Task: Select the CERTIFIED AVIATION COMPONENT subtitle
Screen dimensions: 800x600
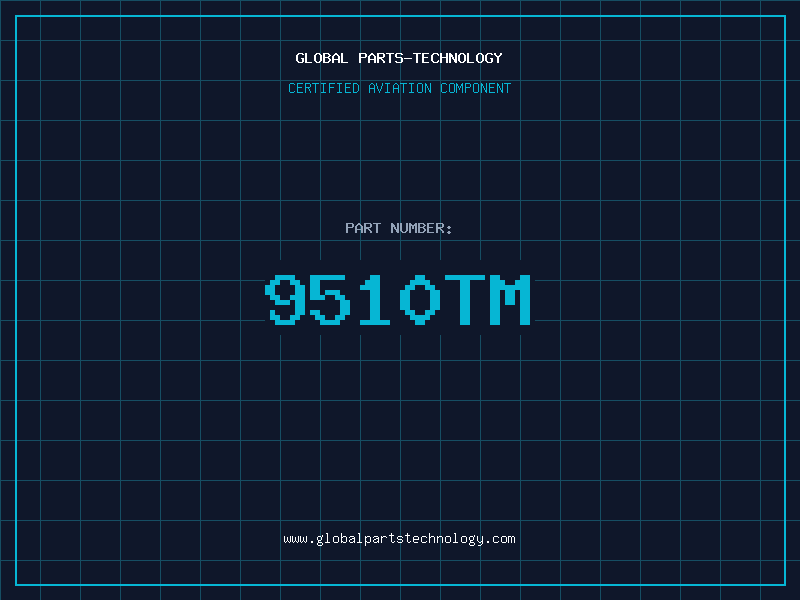Action: (x=399, y=88)
